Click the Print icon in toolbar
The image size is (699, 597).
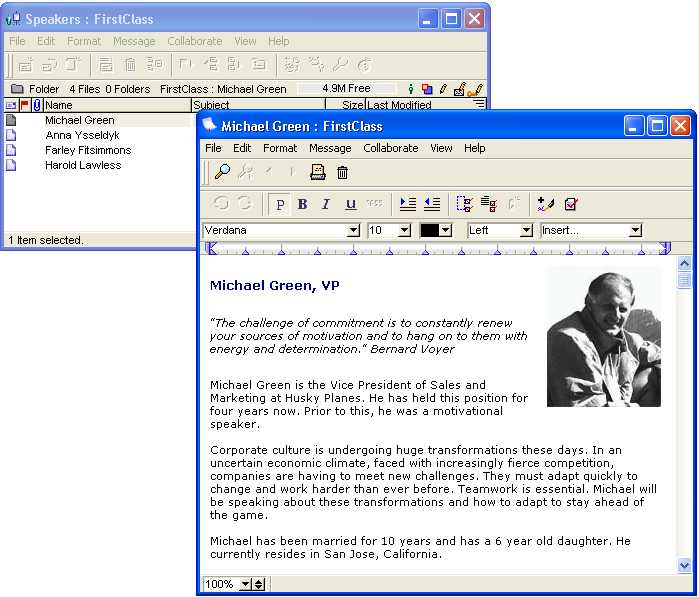[x=318, y=173]
